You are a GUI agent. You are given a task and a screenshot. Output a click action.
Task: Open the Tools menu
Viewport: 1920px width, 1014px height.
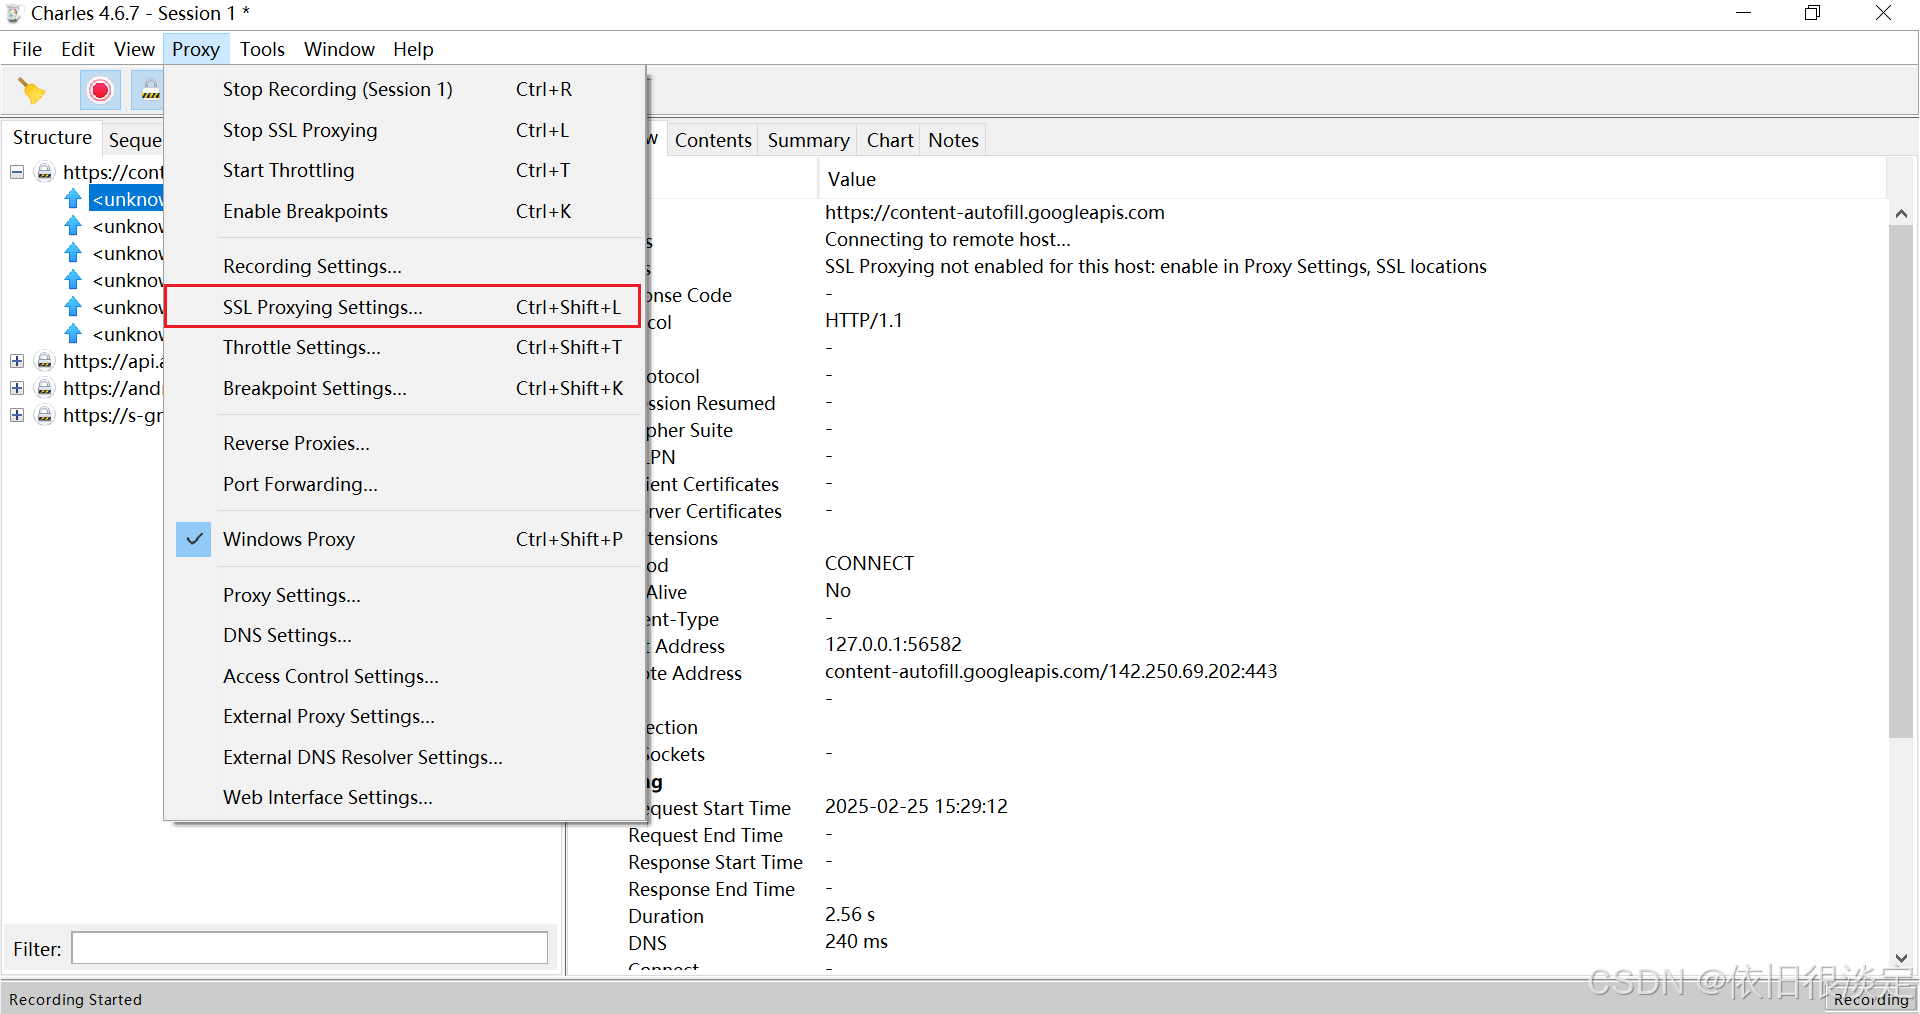(262, 49)
